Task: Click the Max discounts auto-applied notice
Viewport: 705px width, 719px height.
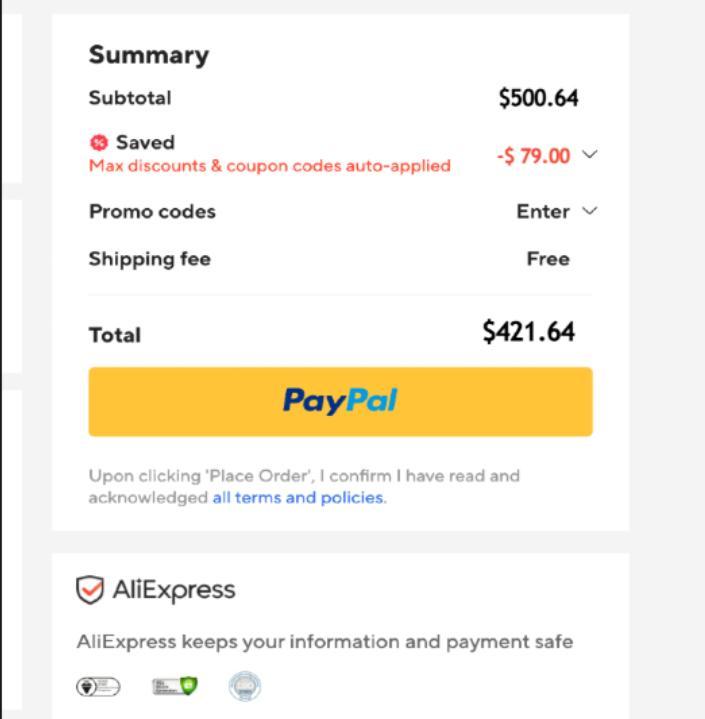Action: point(270,166)
